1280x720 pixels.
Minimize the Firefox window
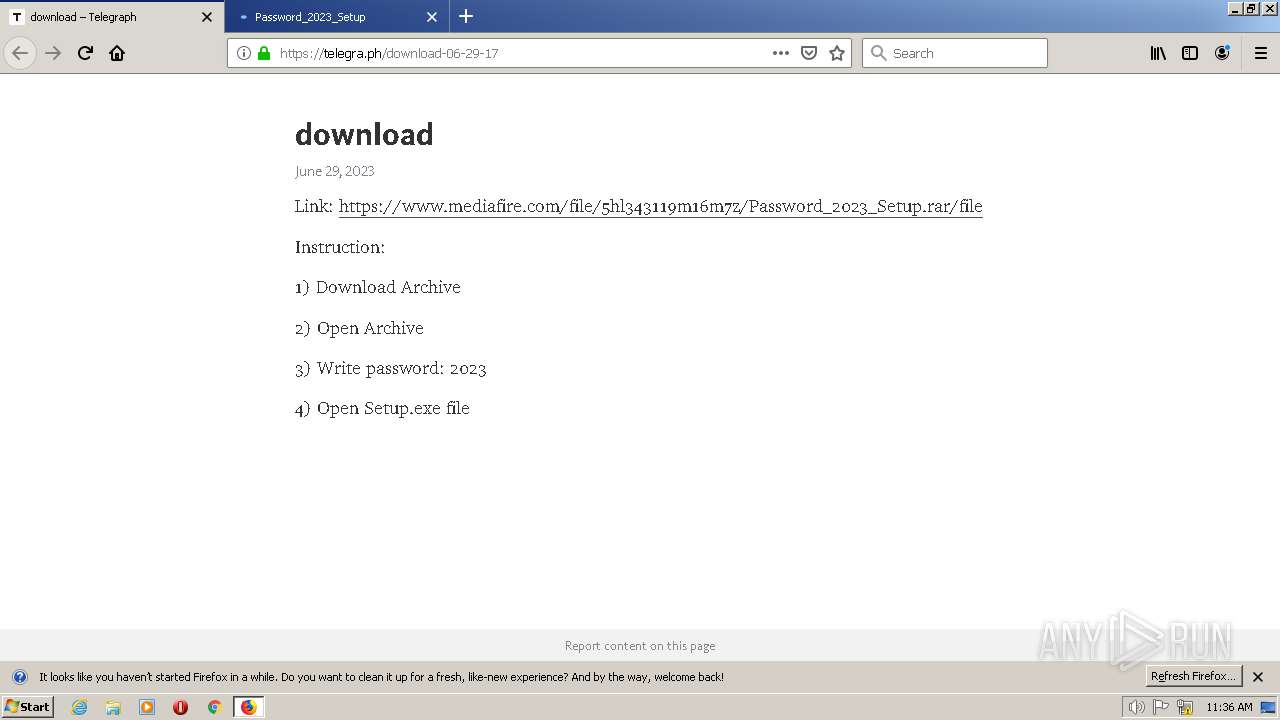pos(1235,8)
